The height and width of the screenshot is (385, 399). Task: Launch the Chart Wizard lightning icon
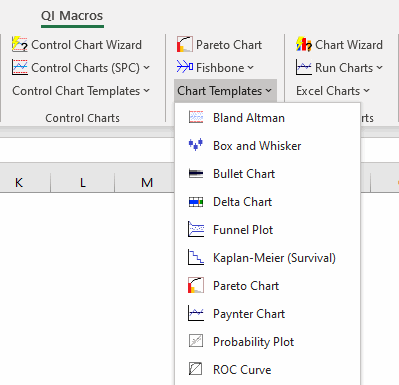(304, 44)
